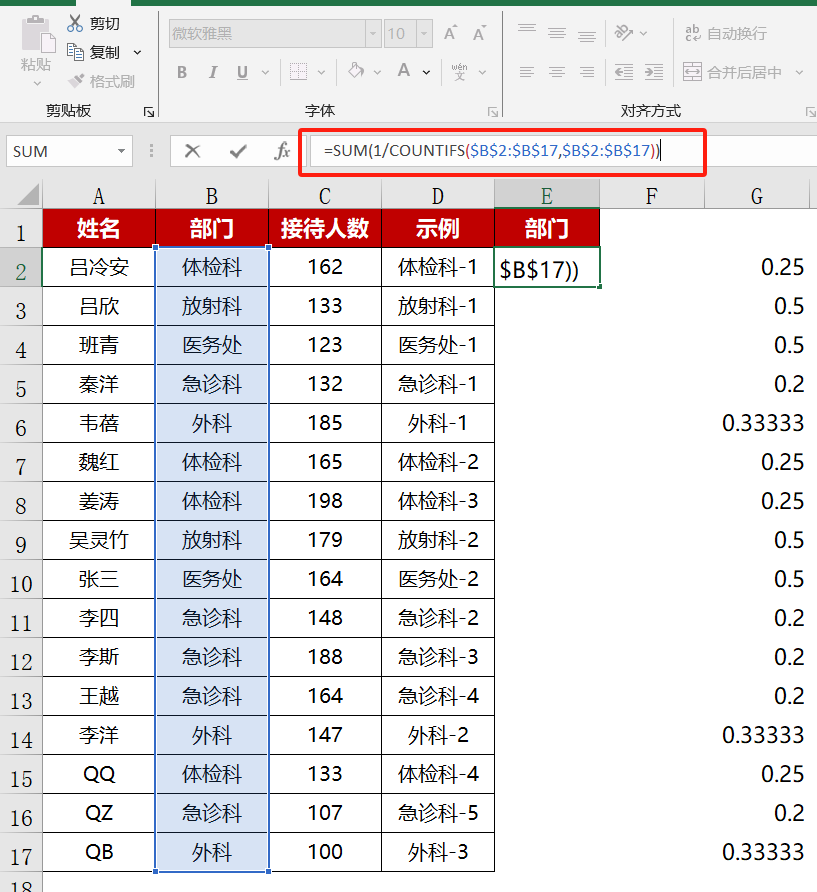This screenshot has width=817, height=892.
Task: Click the align left icon
Action: pos(527,72)
